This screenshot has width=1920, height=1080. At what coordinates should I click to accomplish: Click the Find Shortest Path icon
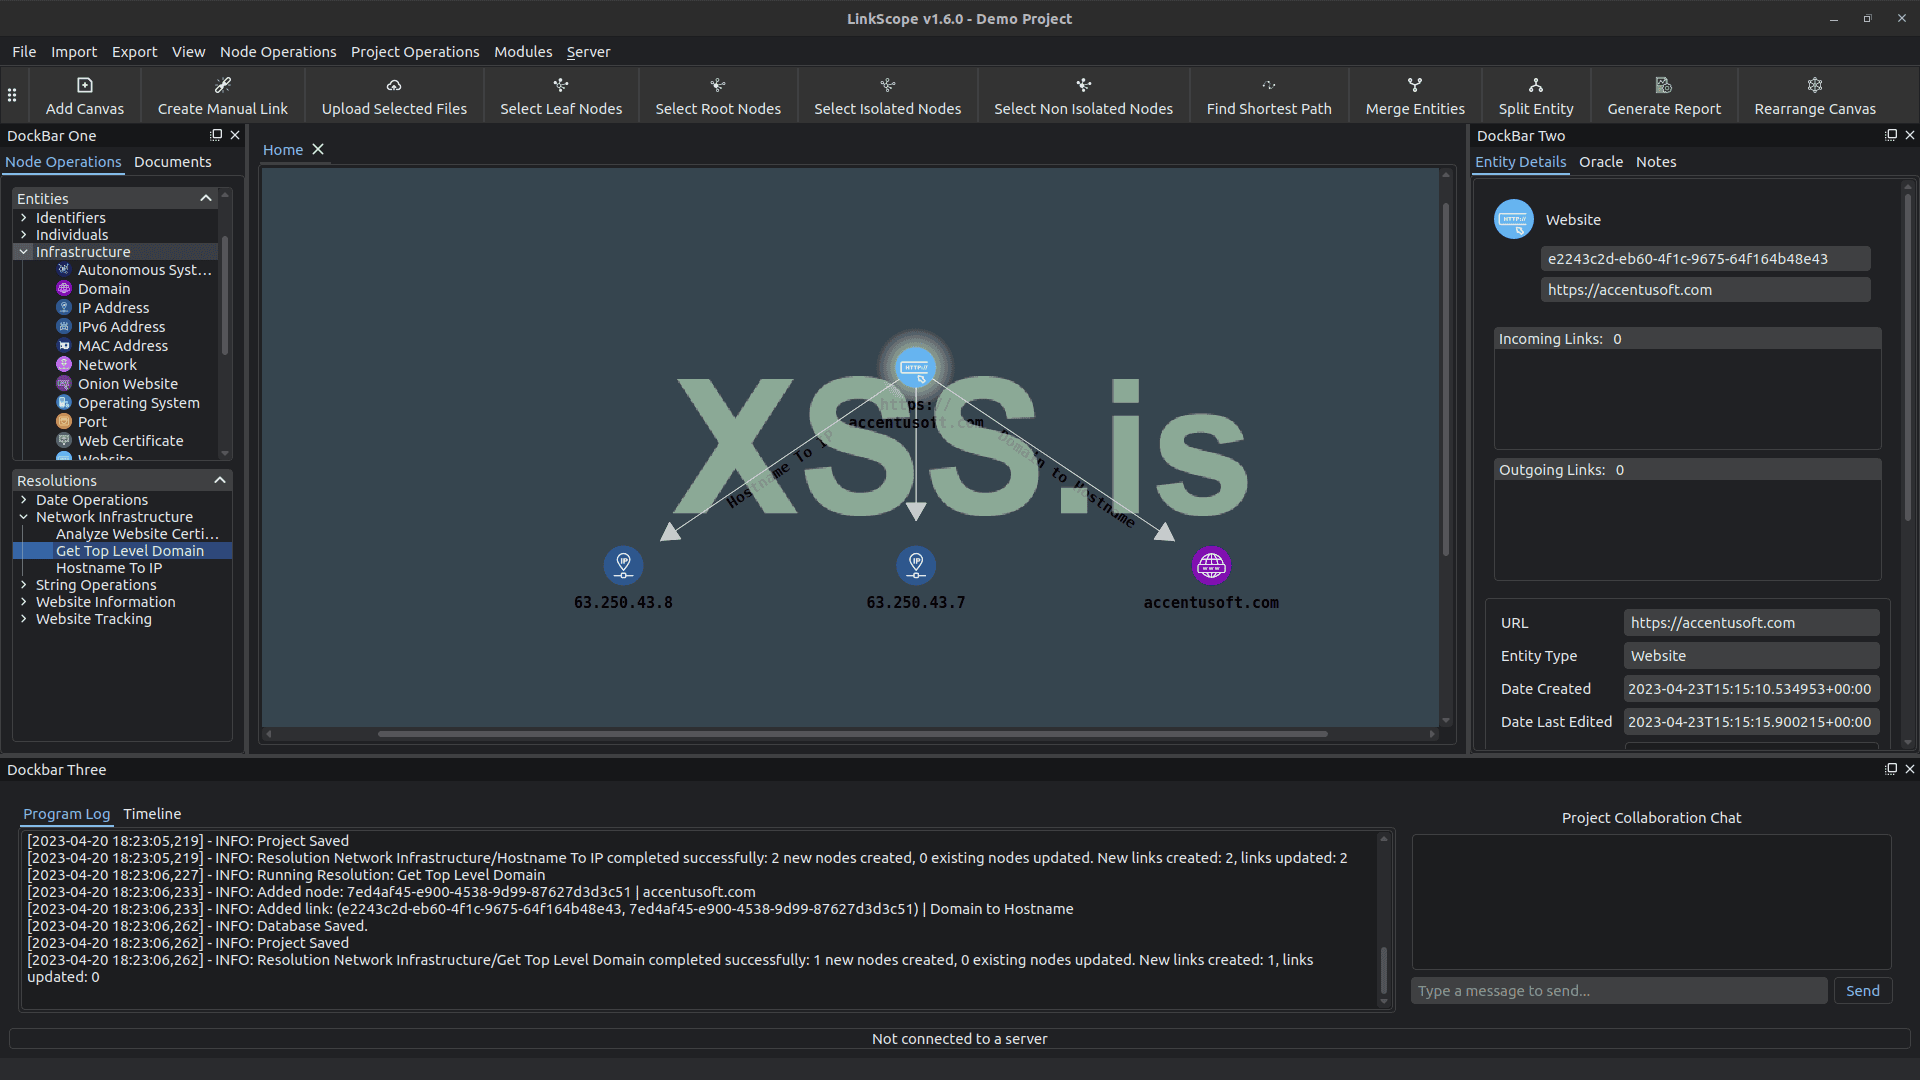[x=1268, y=86]
